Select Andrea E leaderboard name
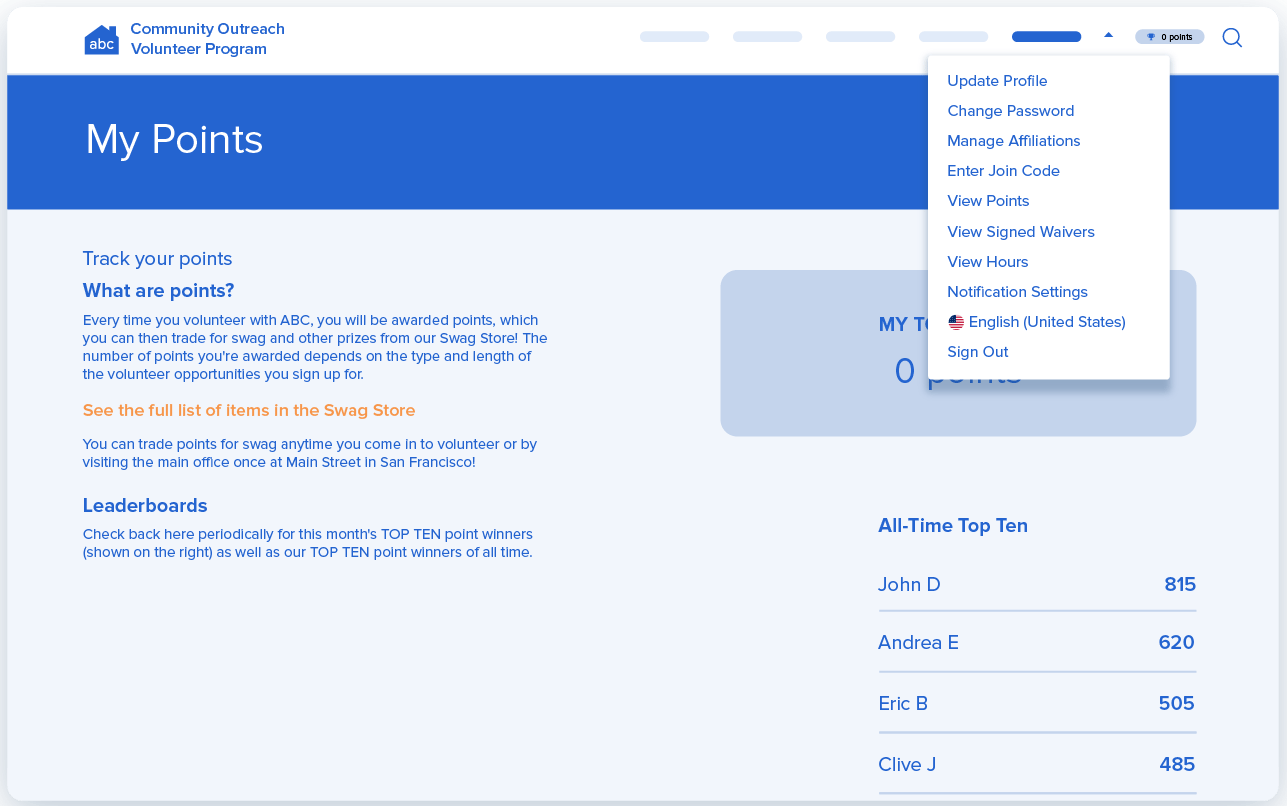This screenshot has width=1287, height=806. tap(918, 643)
